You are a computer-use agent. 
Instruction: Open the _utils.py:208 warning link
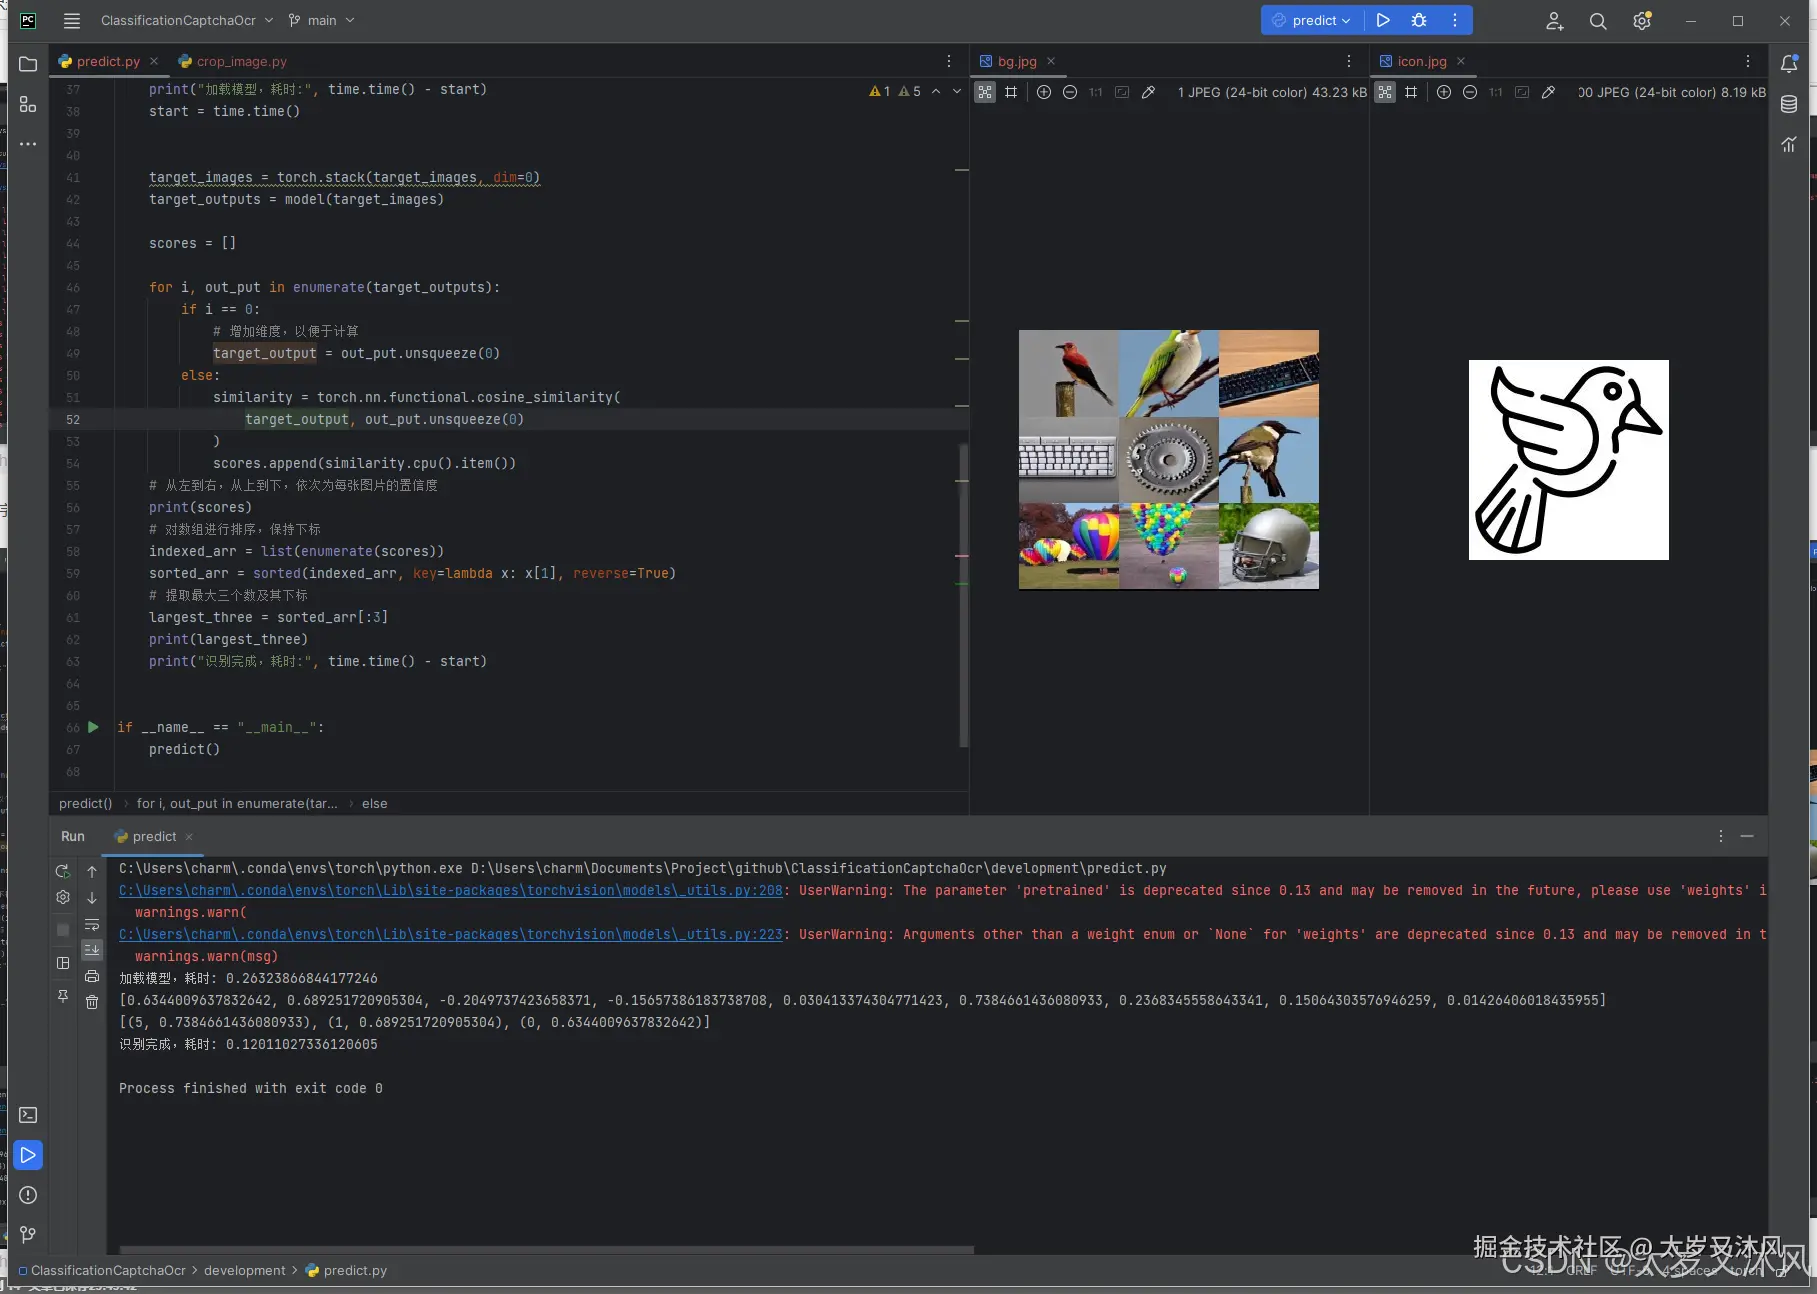(x=451, y=890)
